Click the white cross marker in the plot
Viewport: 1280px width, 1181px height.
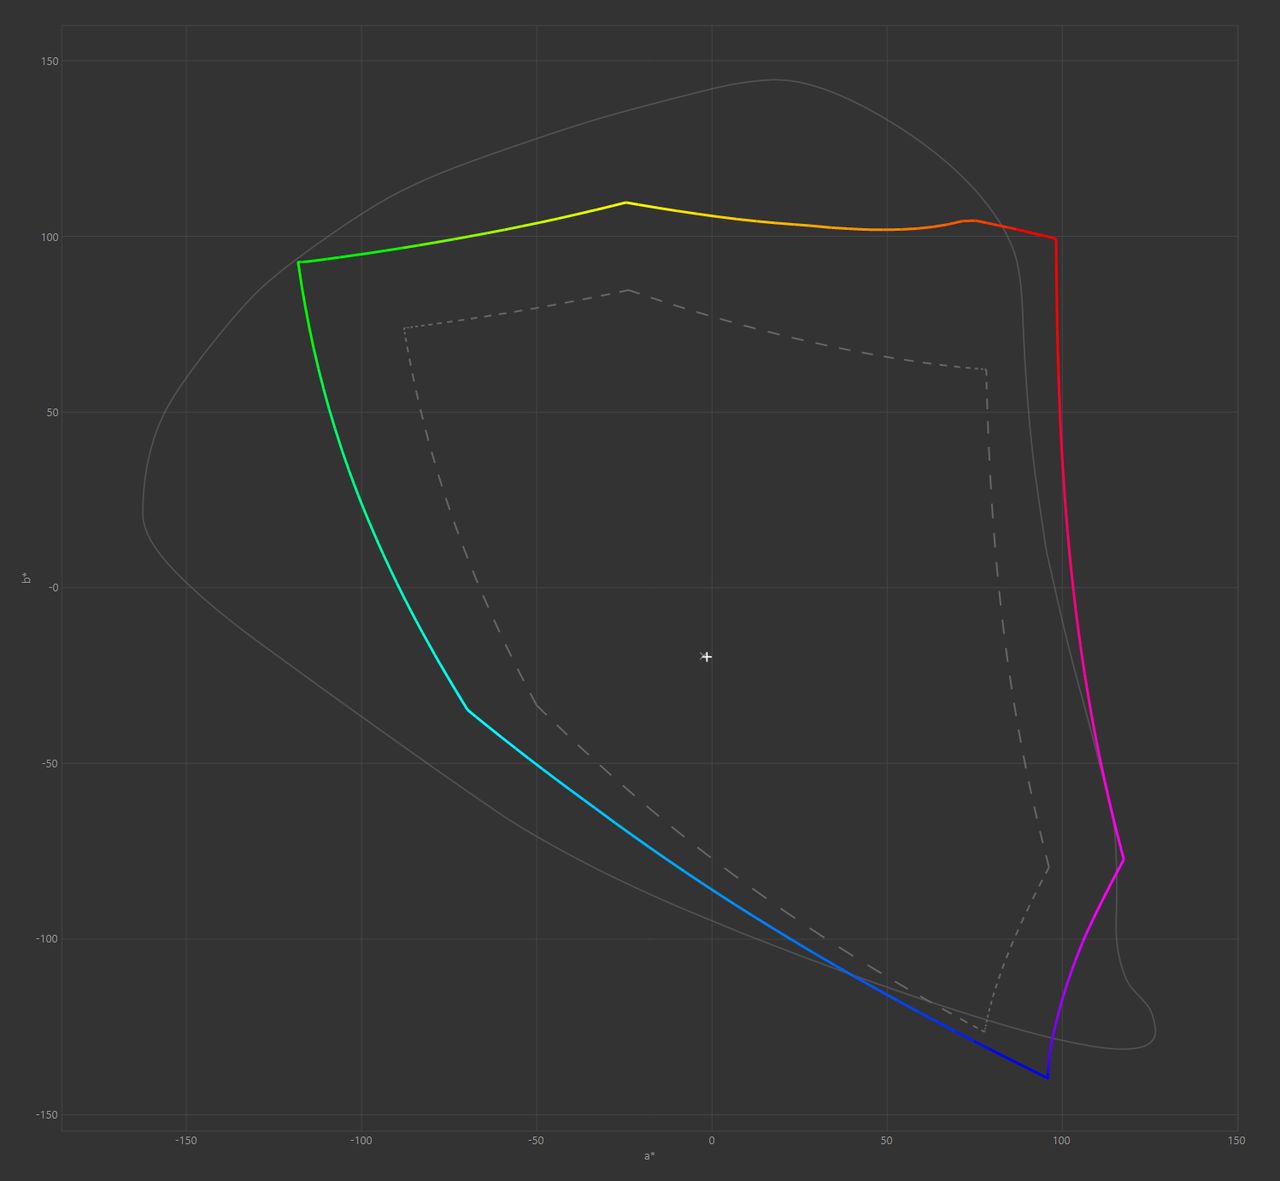click(707, 657)
